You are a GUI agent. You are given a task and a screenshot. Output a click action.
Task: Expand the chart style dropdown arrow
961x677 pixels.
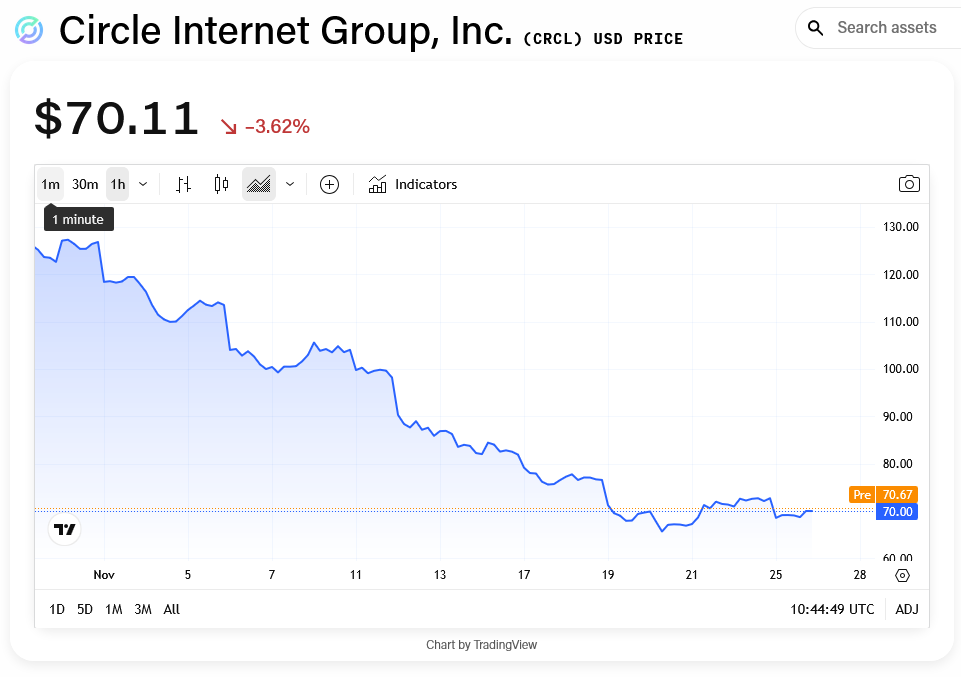[290, 184]
